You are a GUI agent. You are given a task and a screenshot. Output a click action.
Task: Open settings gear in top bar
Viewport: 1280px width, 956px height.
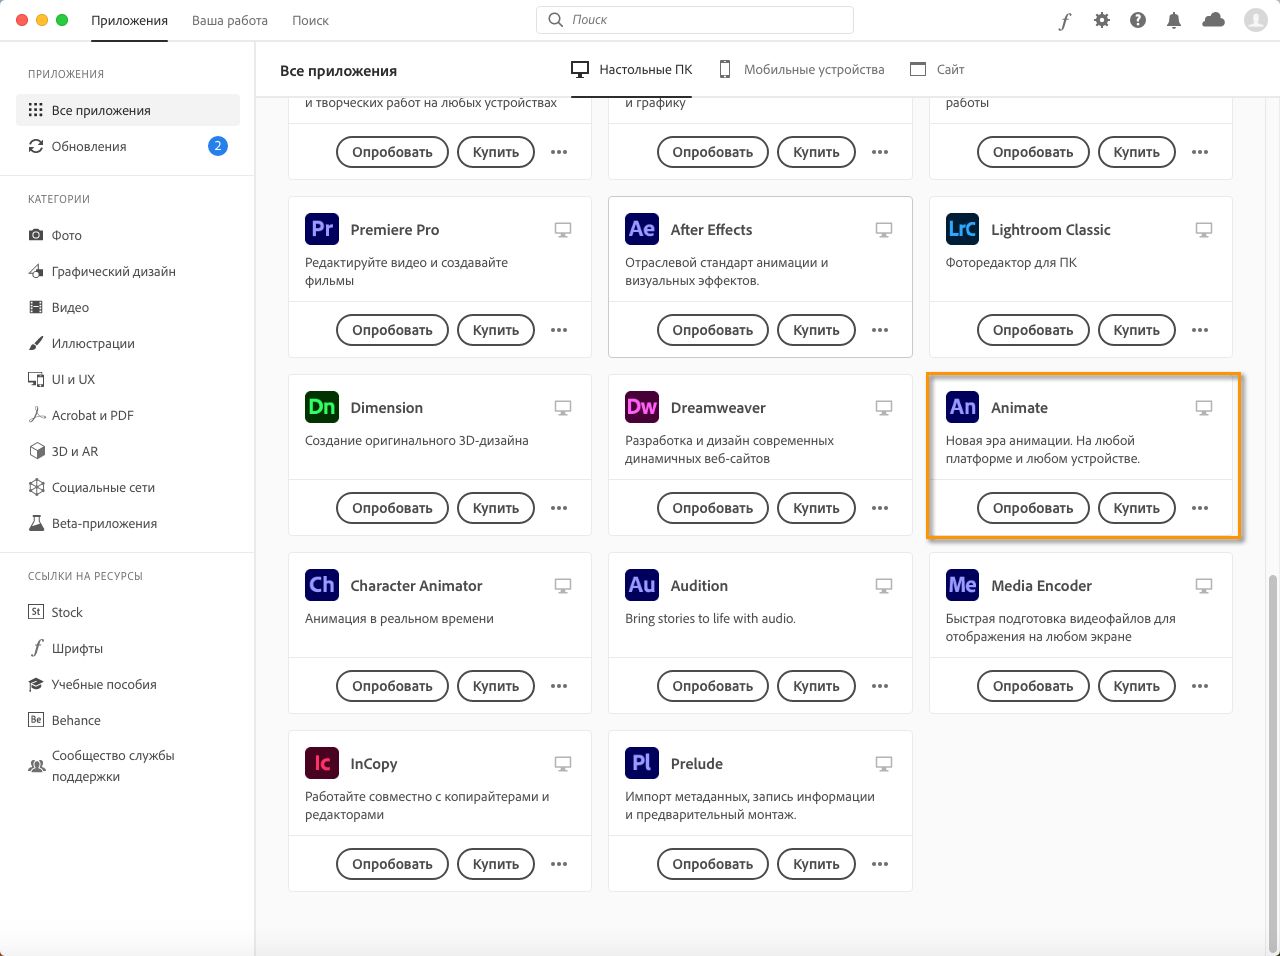[x=1102, y=20]
